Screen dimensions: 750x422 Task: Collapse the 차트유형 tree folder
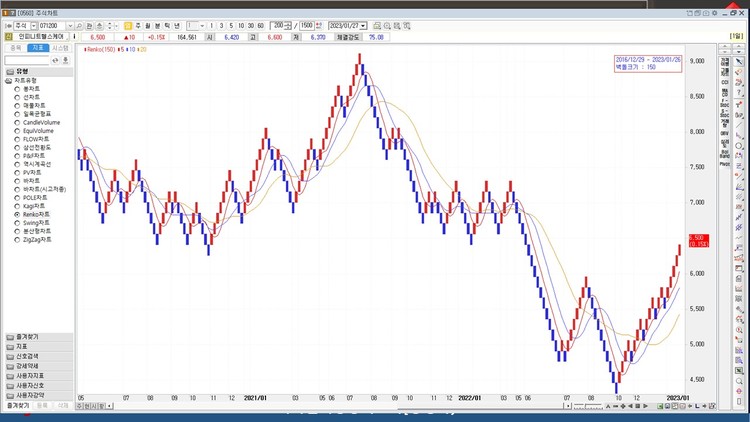[8, 80]
